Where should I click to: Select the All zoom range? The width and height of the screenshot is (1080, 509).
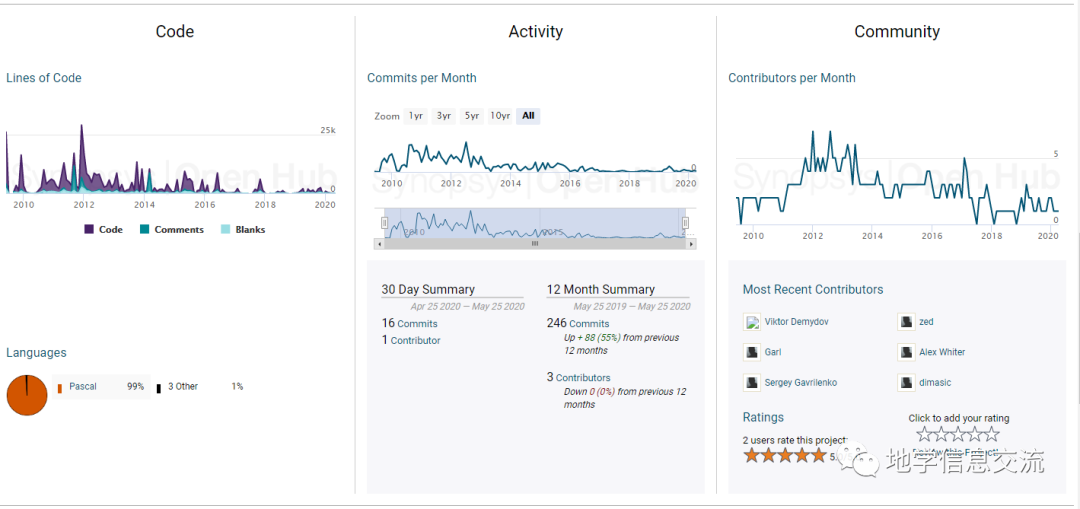[528, 116]
